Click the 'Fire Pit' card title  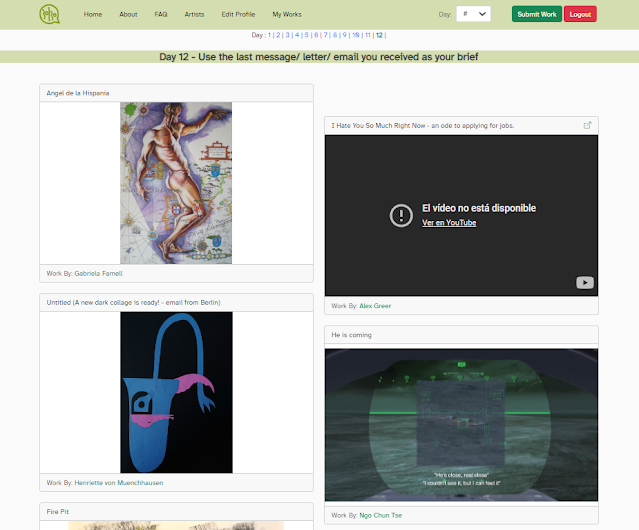pyautogui.click(x=57, y=512)
